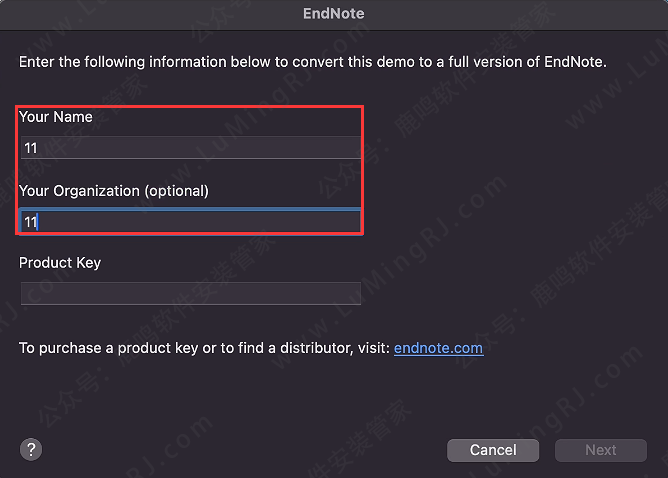Click the "Your Name" label
668x478 pixels.
tap(55, 117)
